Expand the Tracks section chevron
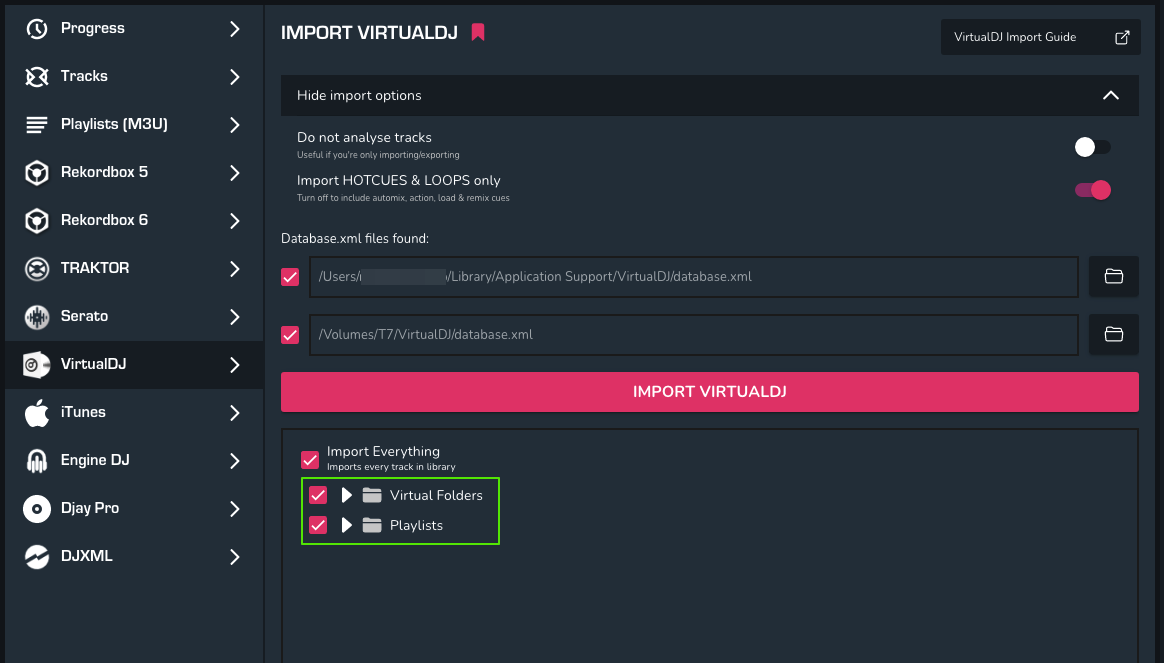This screenshot has height=663, width=1164. [x=235, y=76]
